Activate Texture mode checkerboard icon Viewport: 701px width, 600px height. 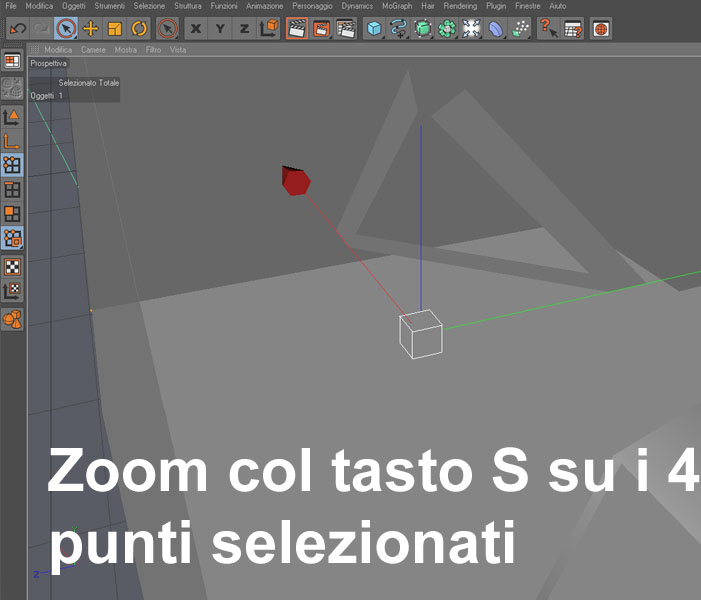click(x=12, y=267)
